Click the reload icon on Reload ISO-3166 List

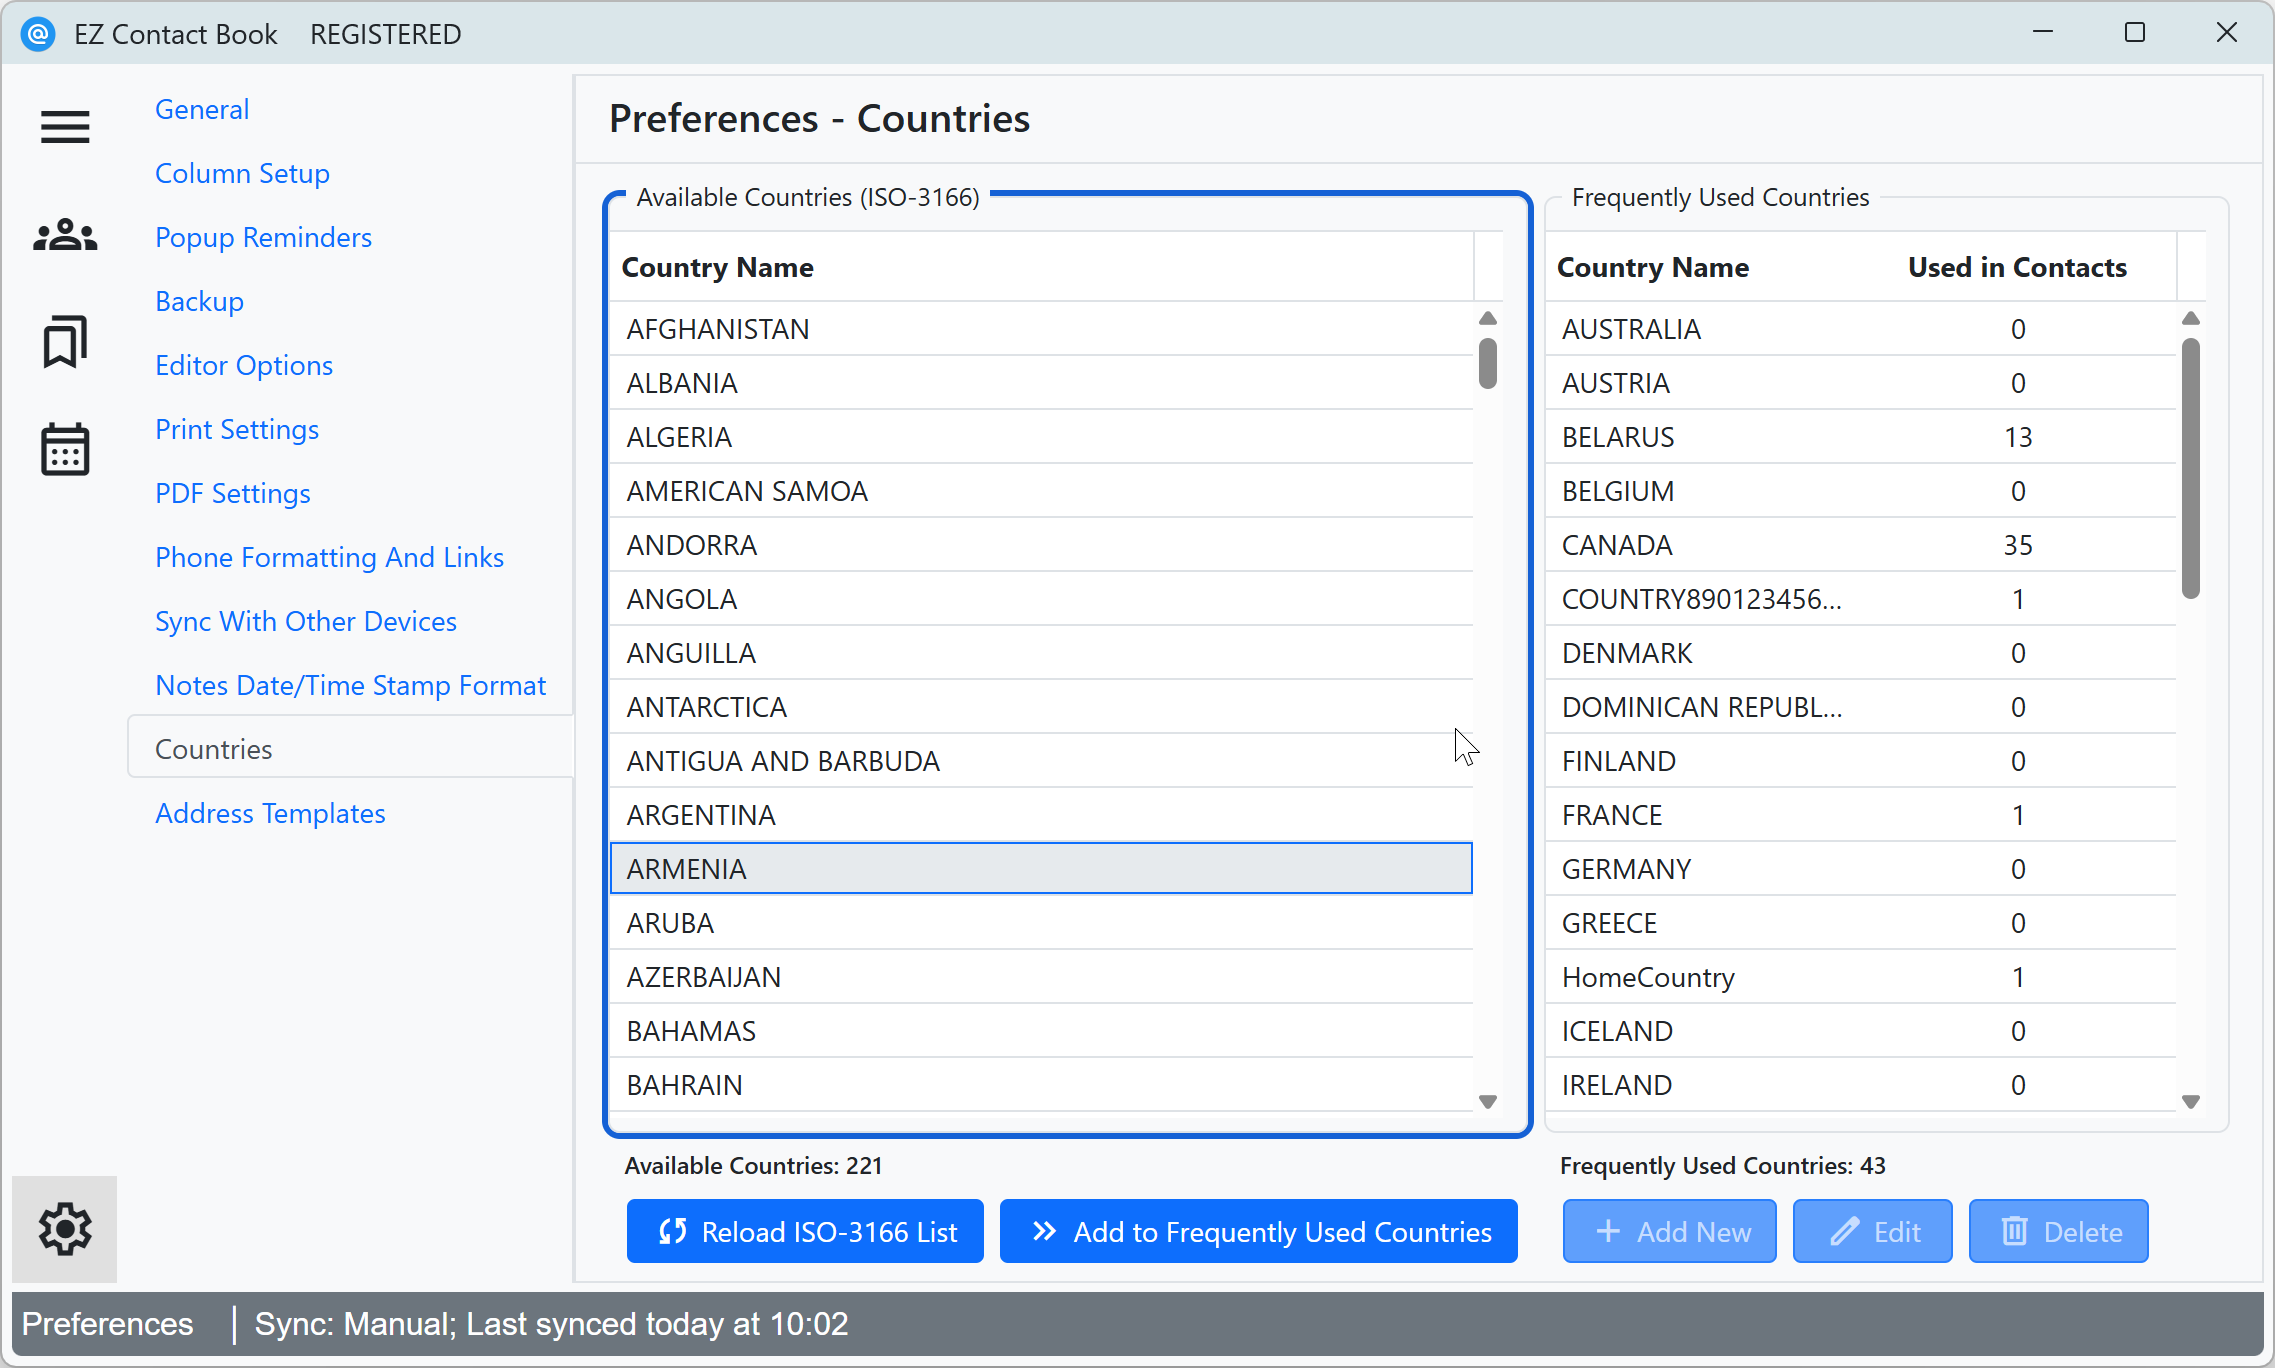[x=673, y=1231]
